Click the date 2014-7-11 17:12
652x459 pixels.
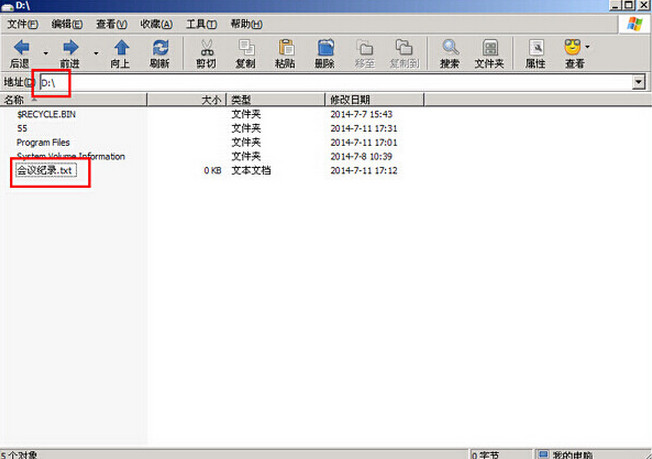pyautogui.click(x=364, y=170)
